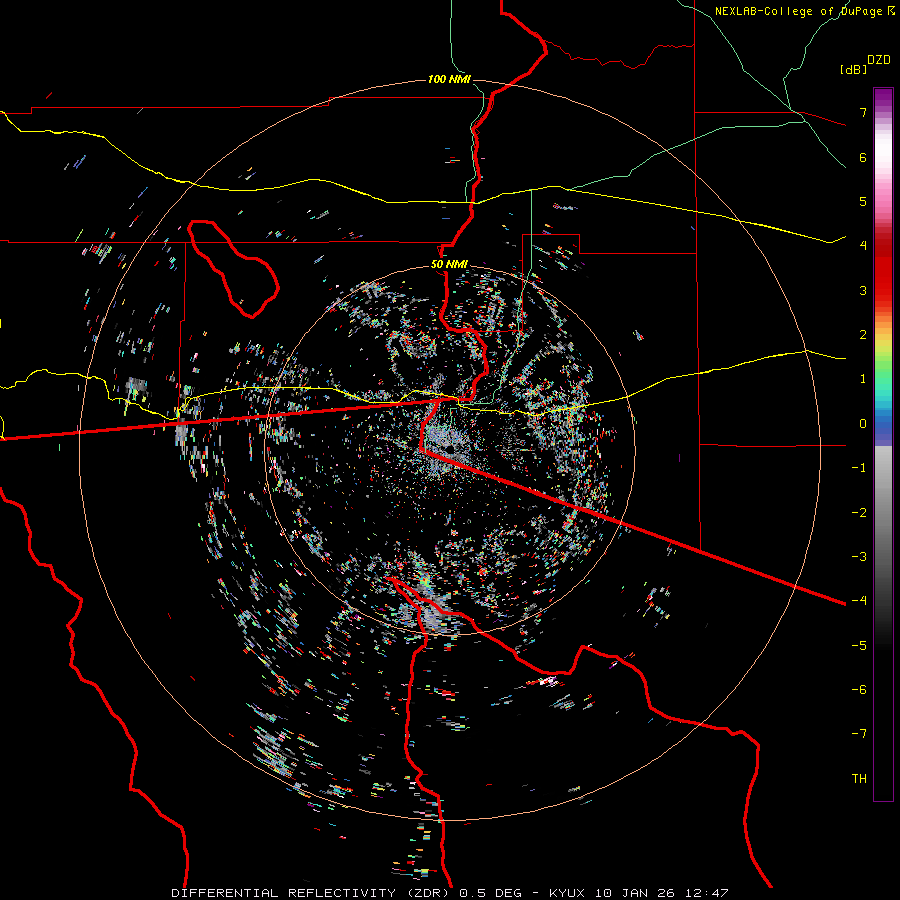Click the 2 value on color scale

(863, 335)
